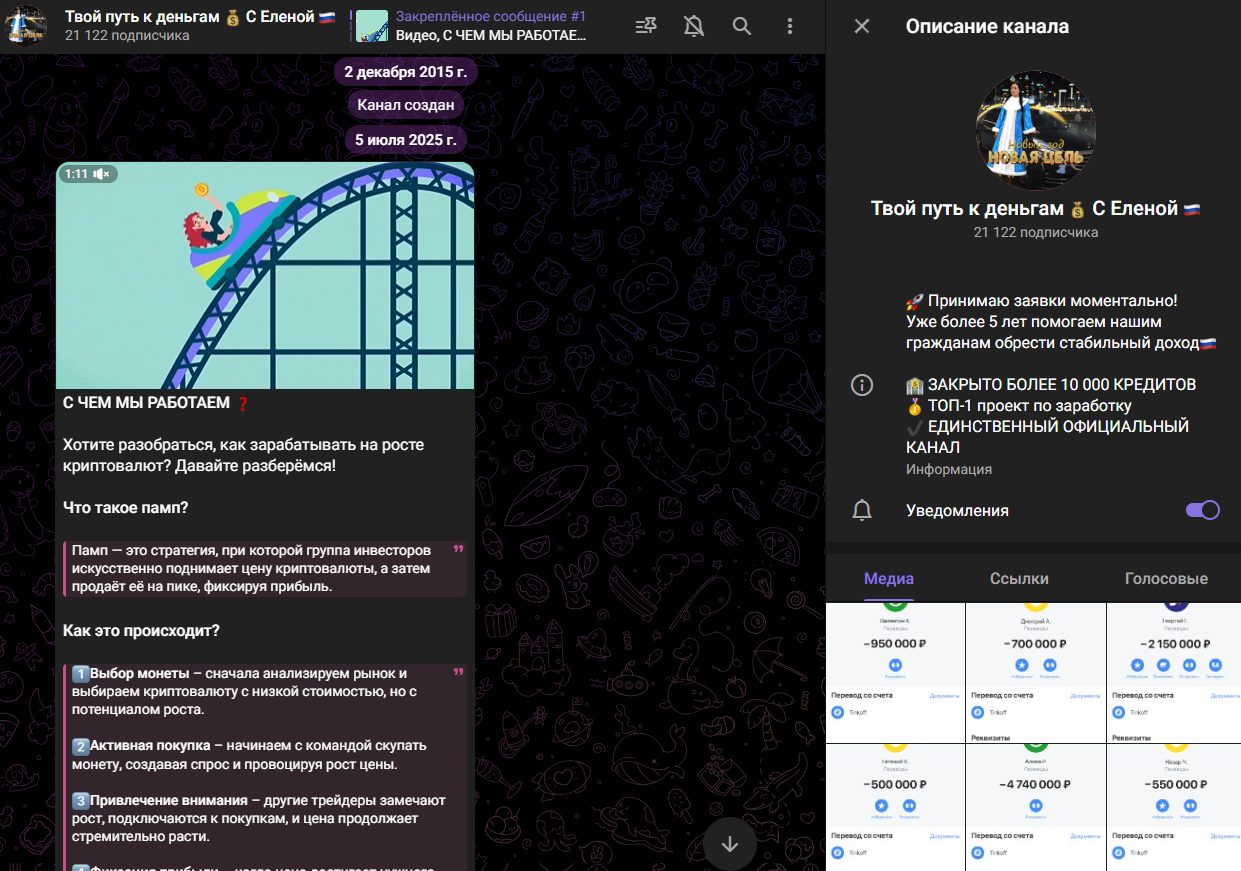Image resolution: width=1241 pixels, height=871 pixels.
Task: Click the info circle icon beside description
Action: (x=862, y=385)
